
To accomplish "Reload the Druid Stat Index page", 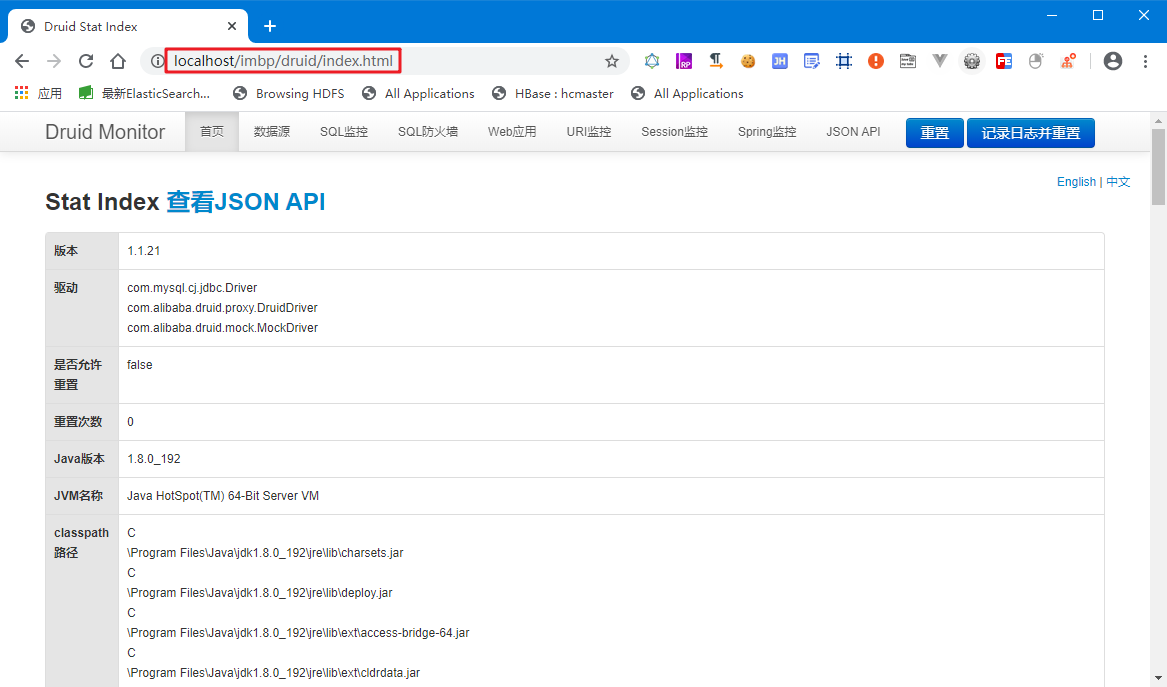I will [x=86, y=61].
